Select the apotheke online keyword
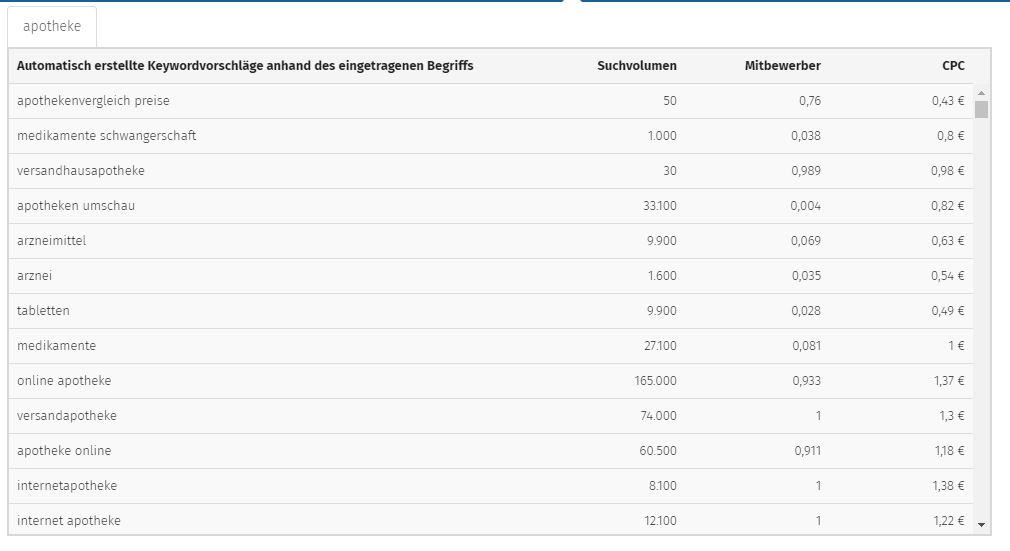The height and width of the screenshot is (551, 1010). 64,450
